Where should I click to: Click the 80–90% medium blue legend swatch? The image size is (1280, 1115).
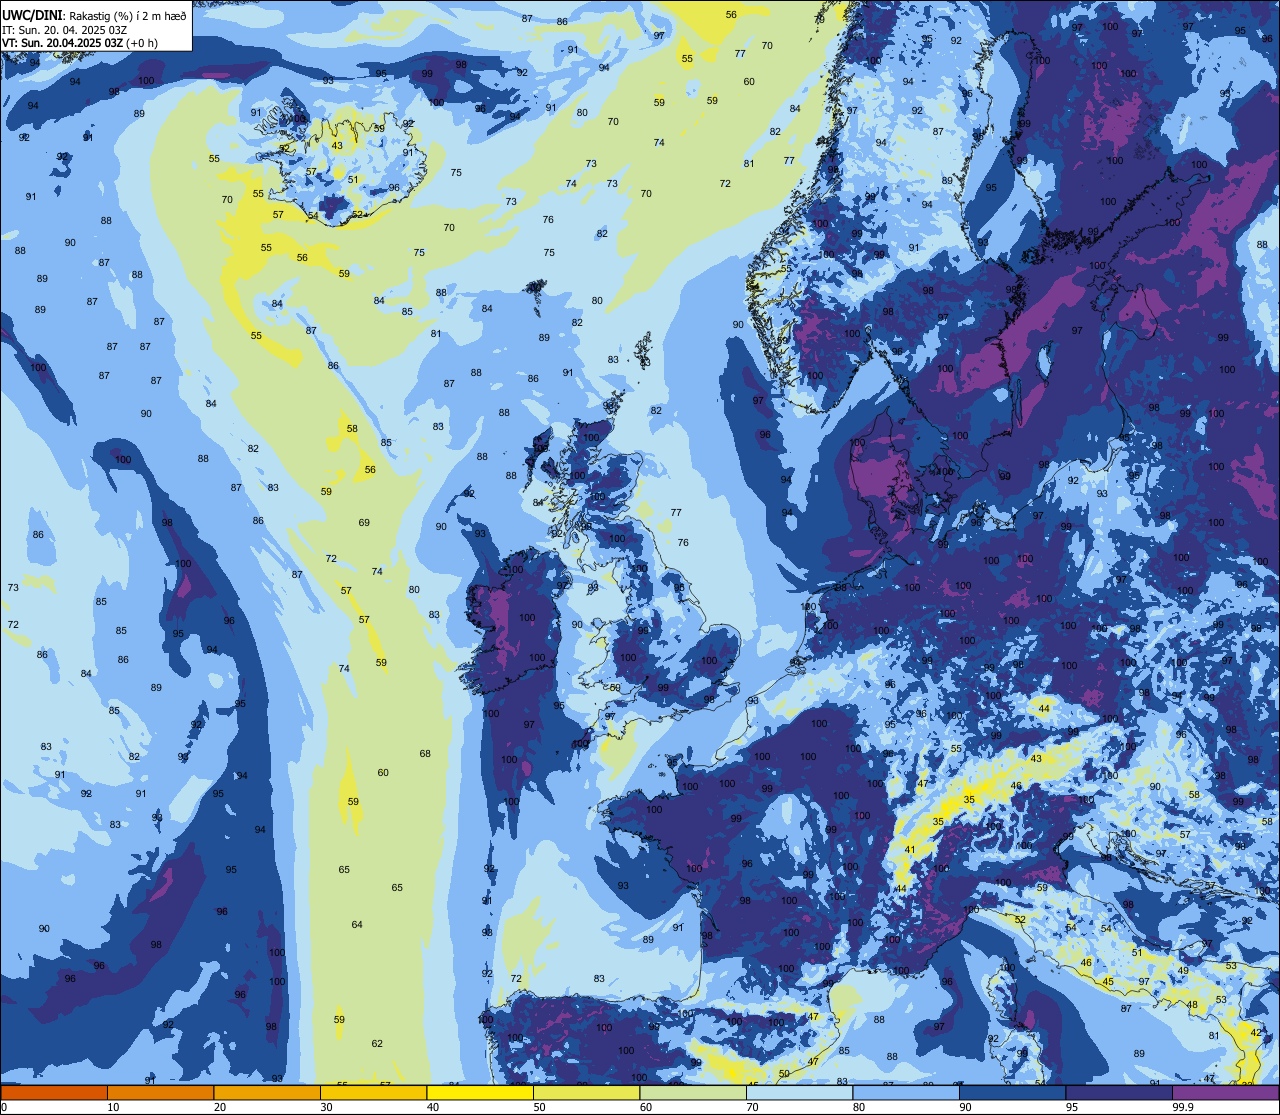click(906, 1093)
